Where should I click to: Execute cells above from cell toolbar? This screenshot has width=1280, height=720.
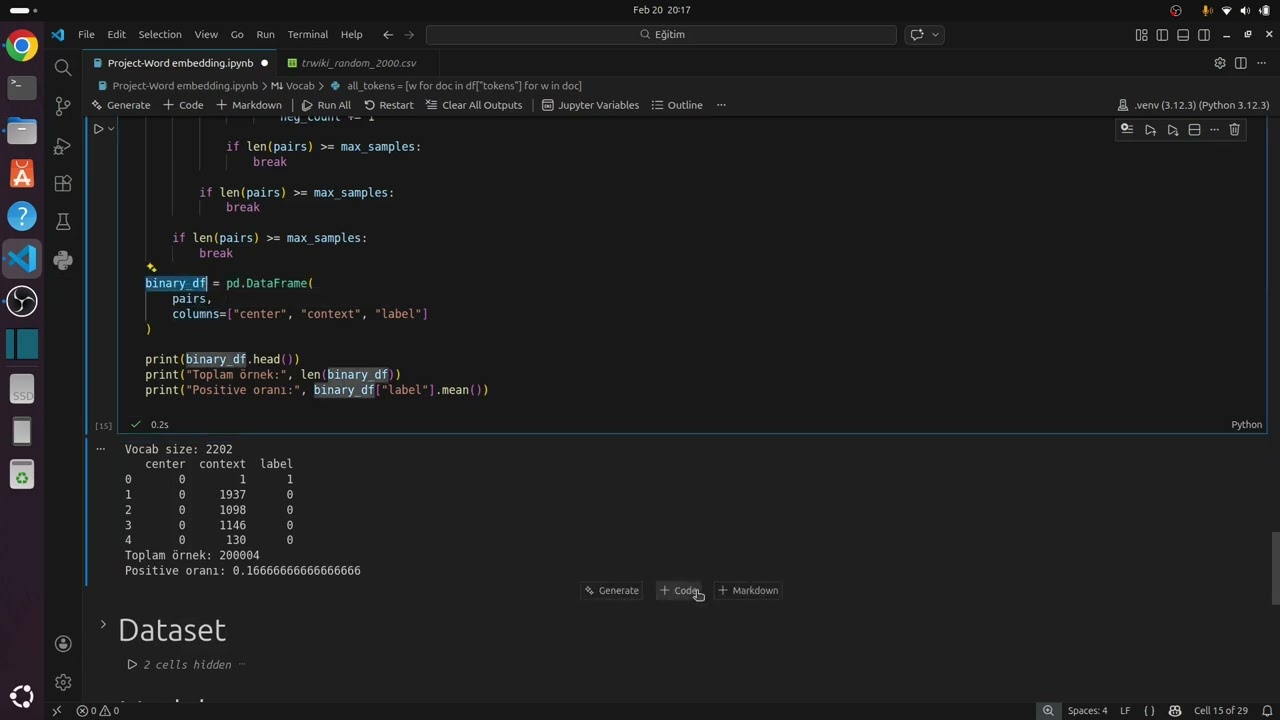(x=1150, y=129)
